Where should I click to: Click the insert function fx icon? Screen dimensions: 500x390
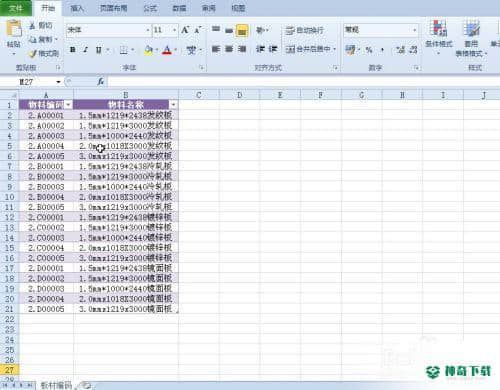click(x=100, y=81)
